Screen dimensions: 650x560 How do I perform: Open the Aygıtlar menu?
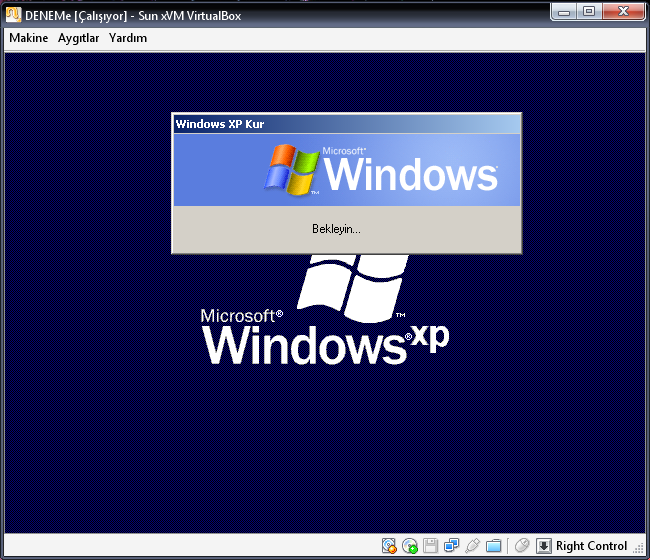point(79,38)
